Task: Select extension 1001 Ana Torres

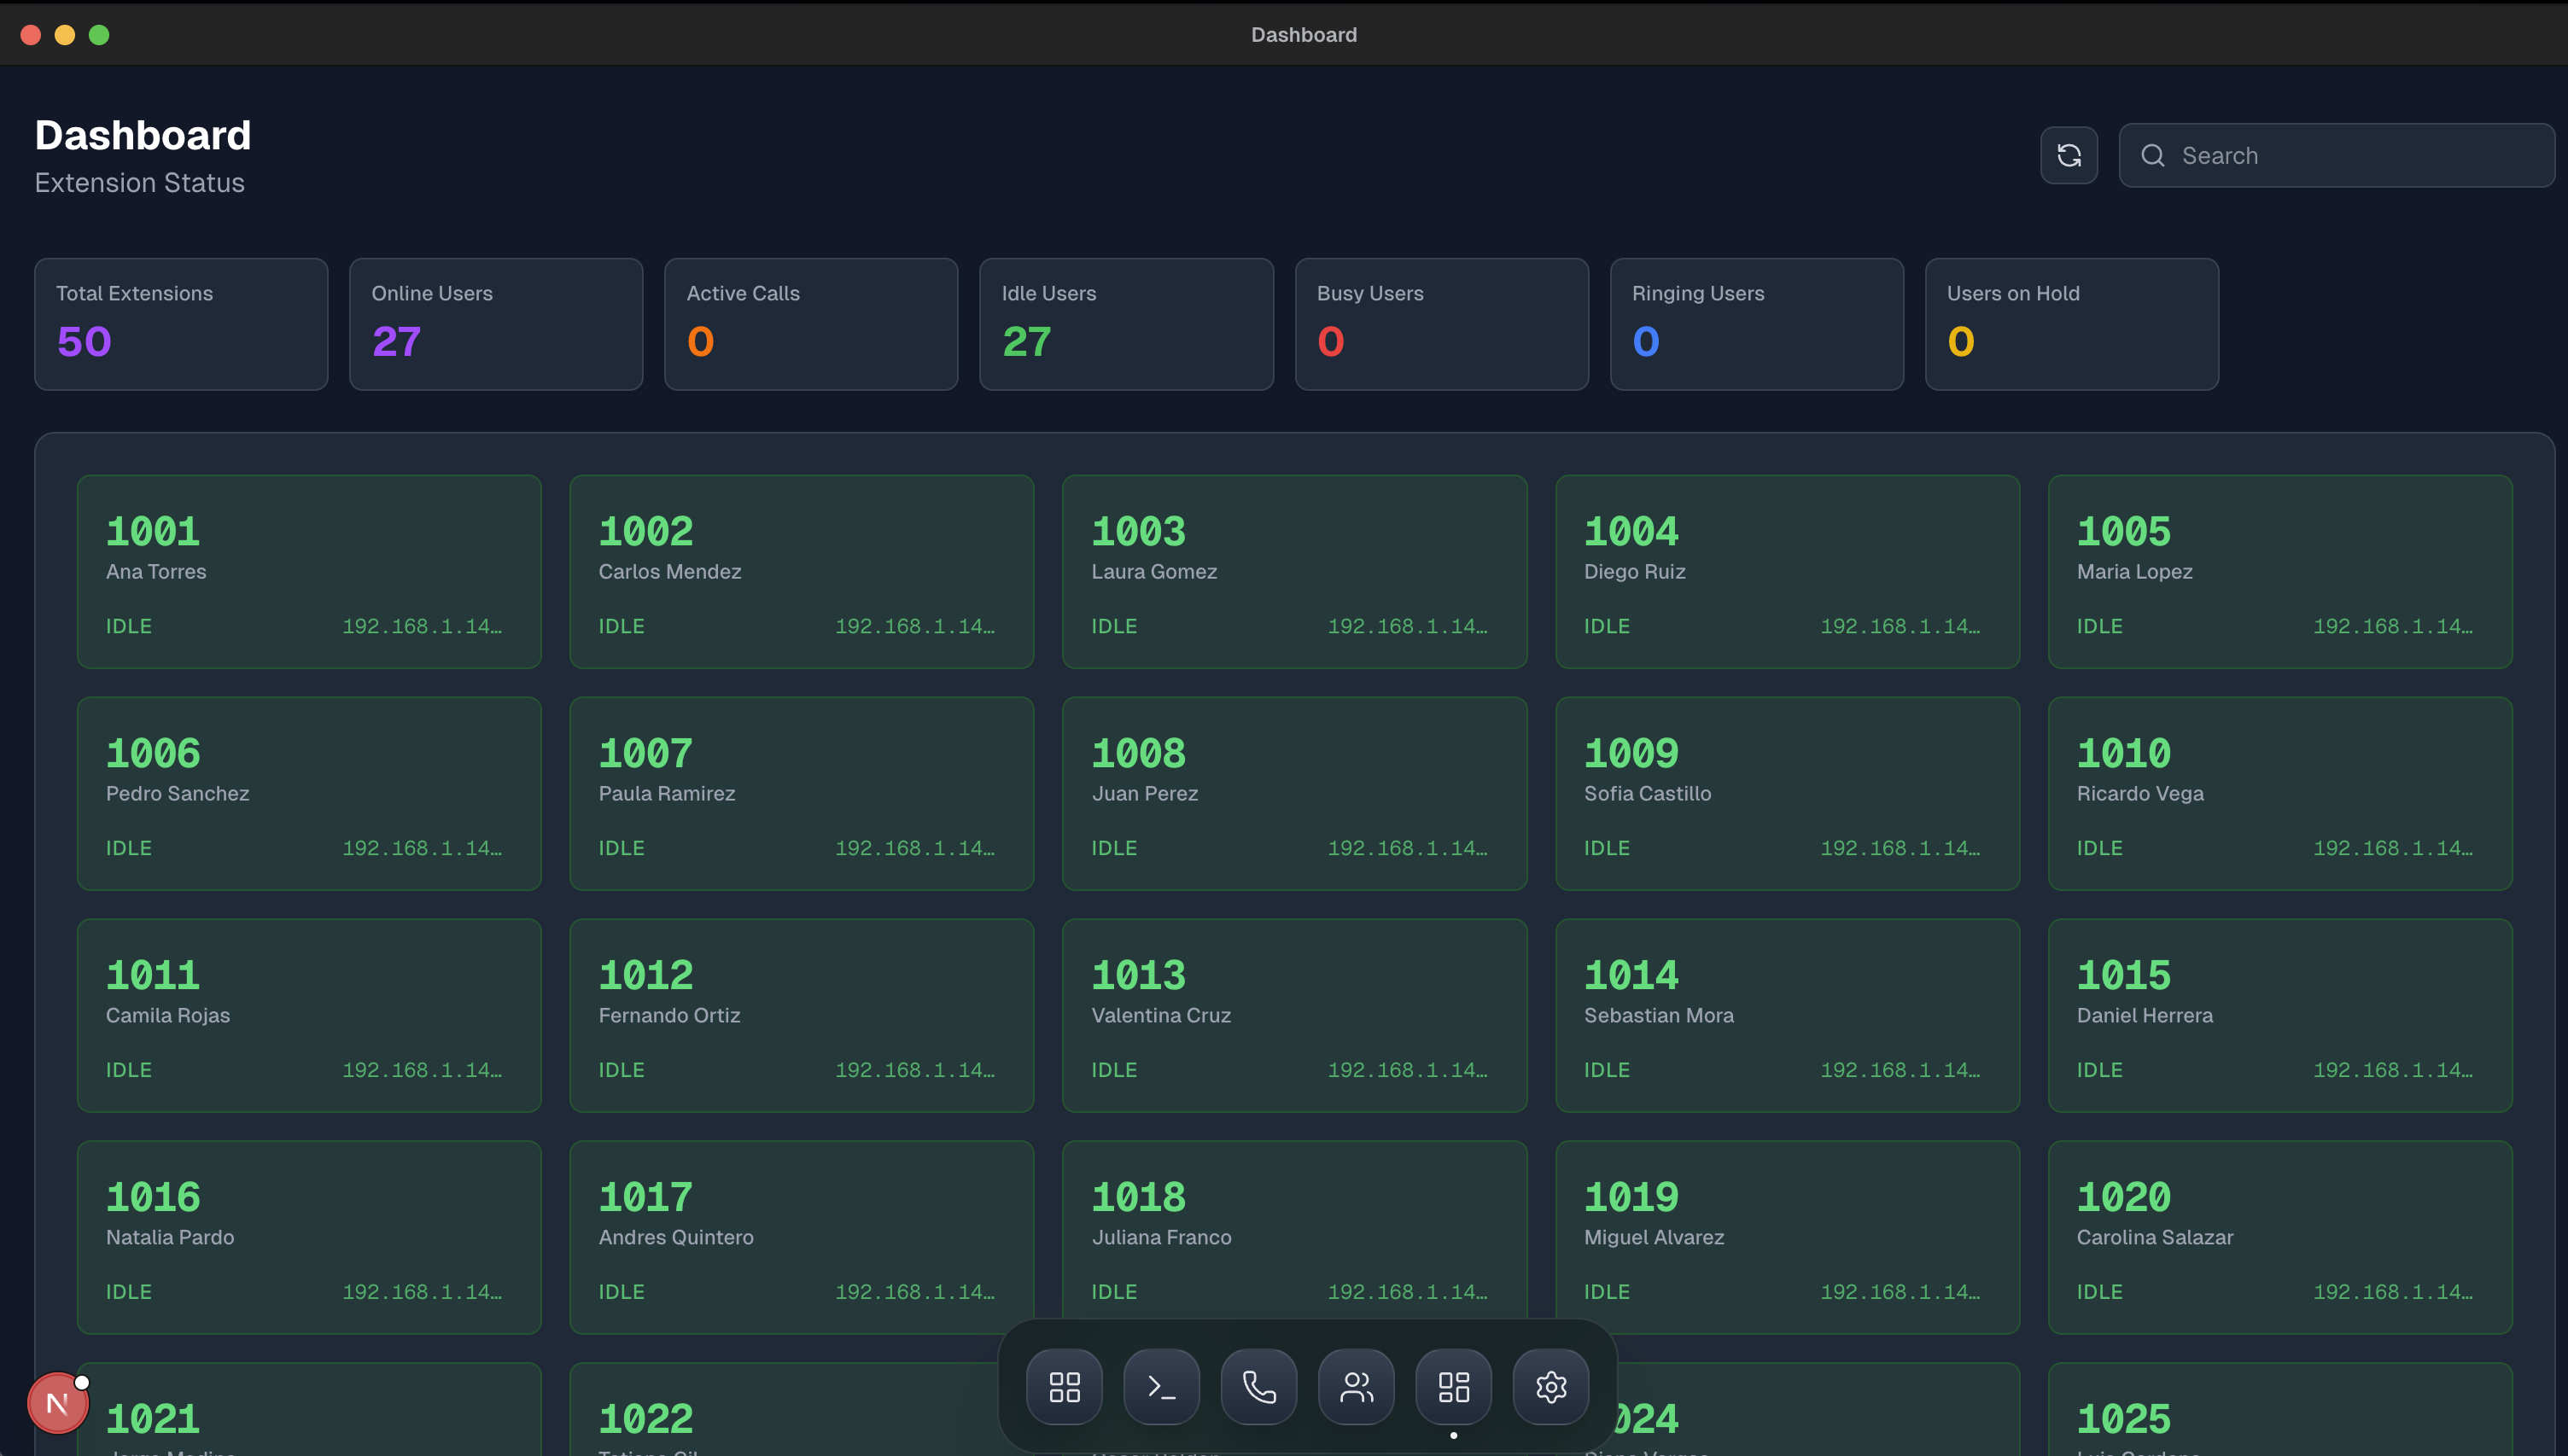Action: click(x=308, y=572)
